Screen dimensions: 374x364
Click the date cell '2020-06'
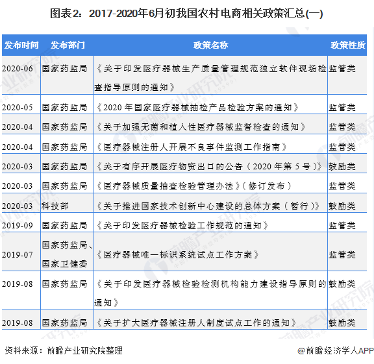17,68
